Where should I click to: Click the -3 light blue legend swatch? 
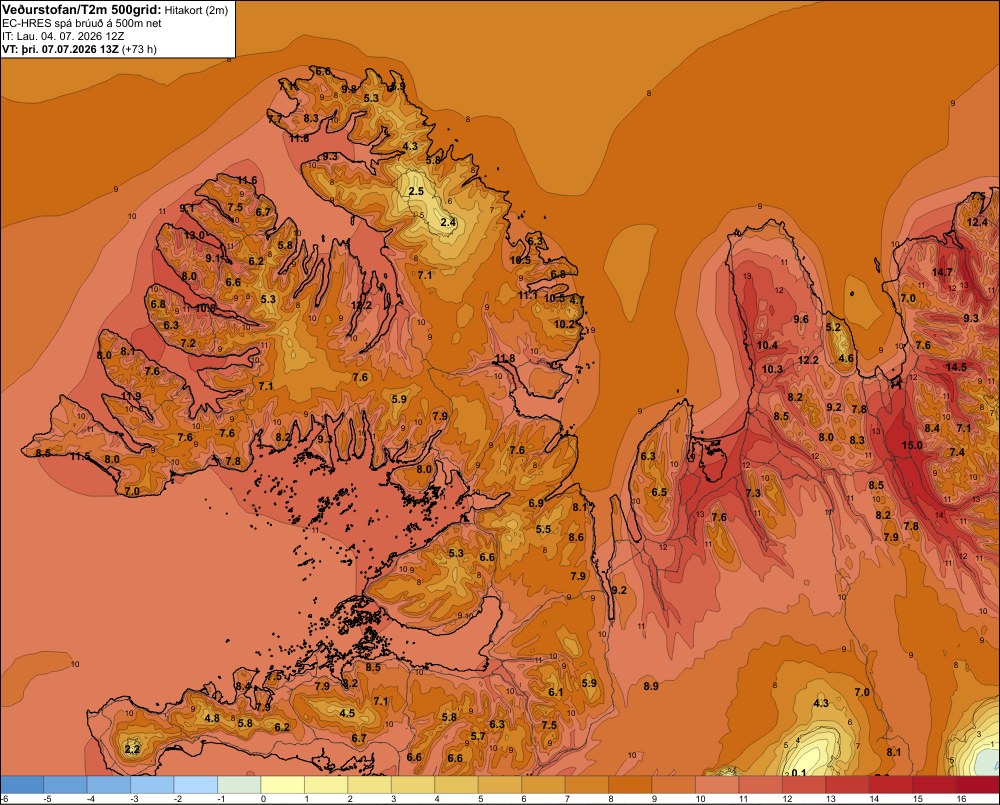152,785
